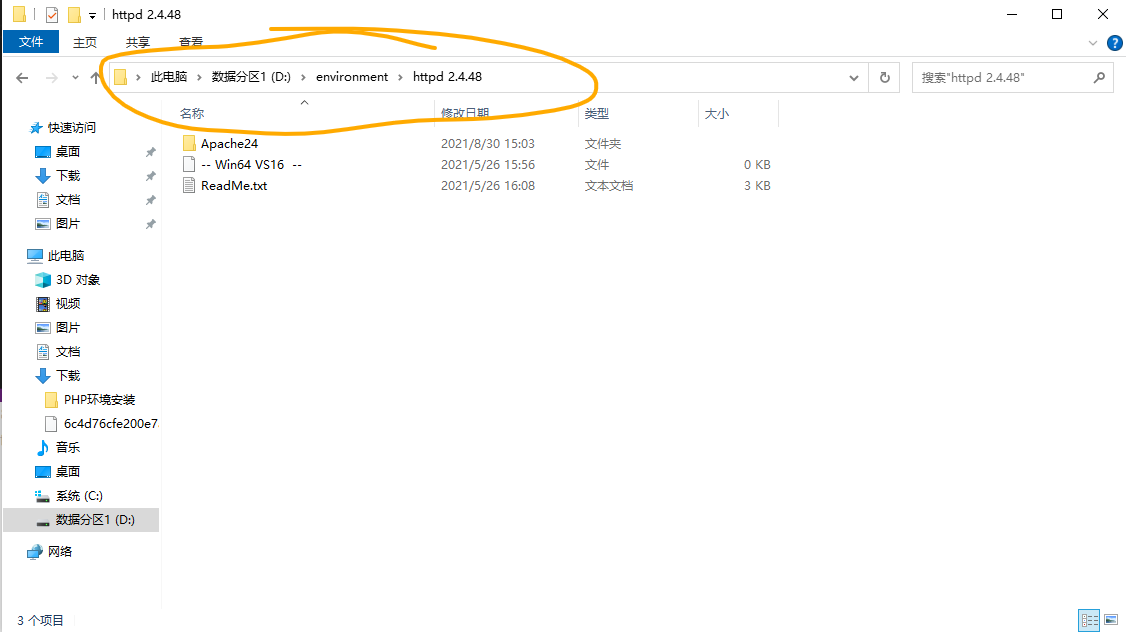1126x632 pixels.
Task: Jump to 数据分区1 (D:) in address bar
Action: [251, 77]
